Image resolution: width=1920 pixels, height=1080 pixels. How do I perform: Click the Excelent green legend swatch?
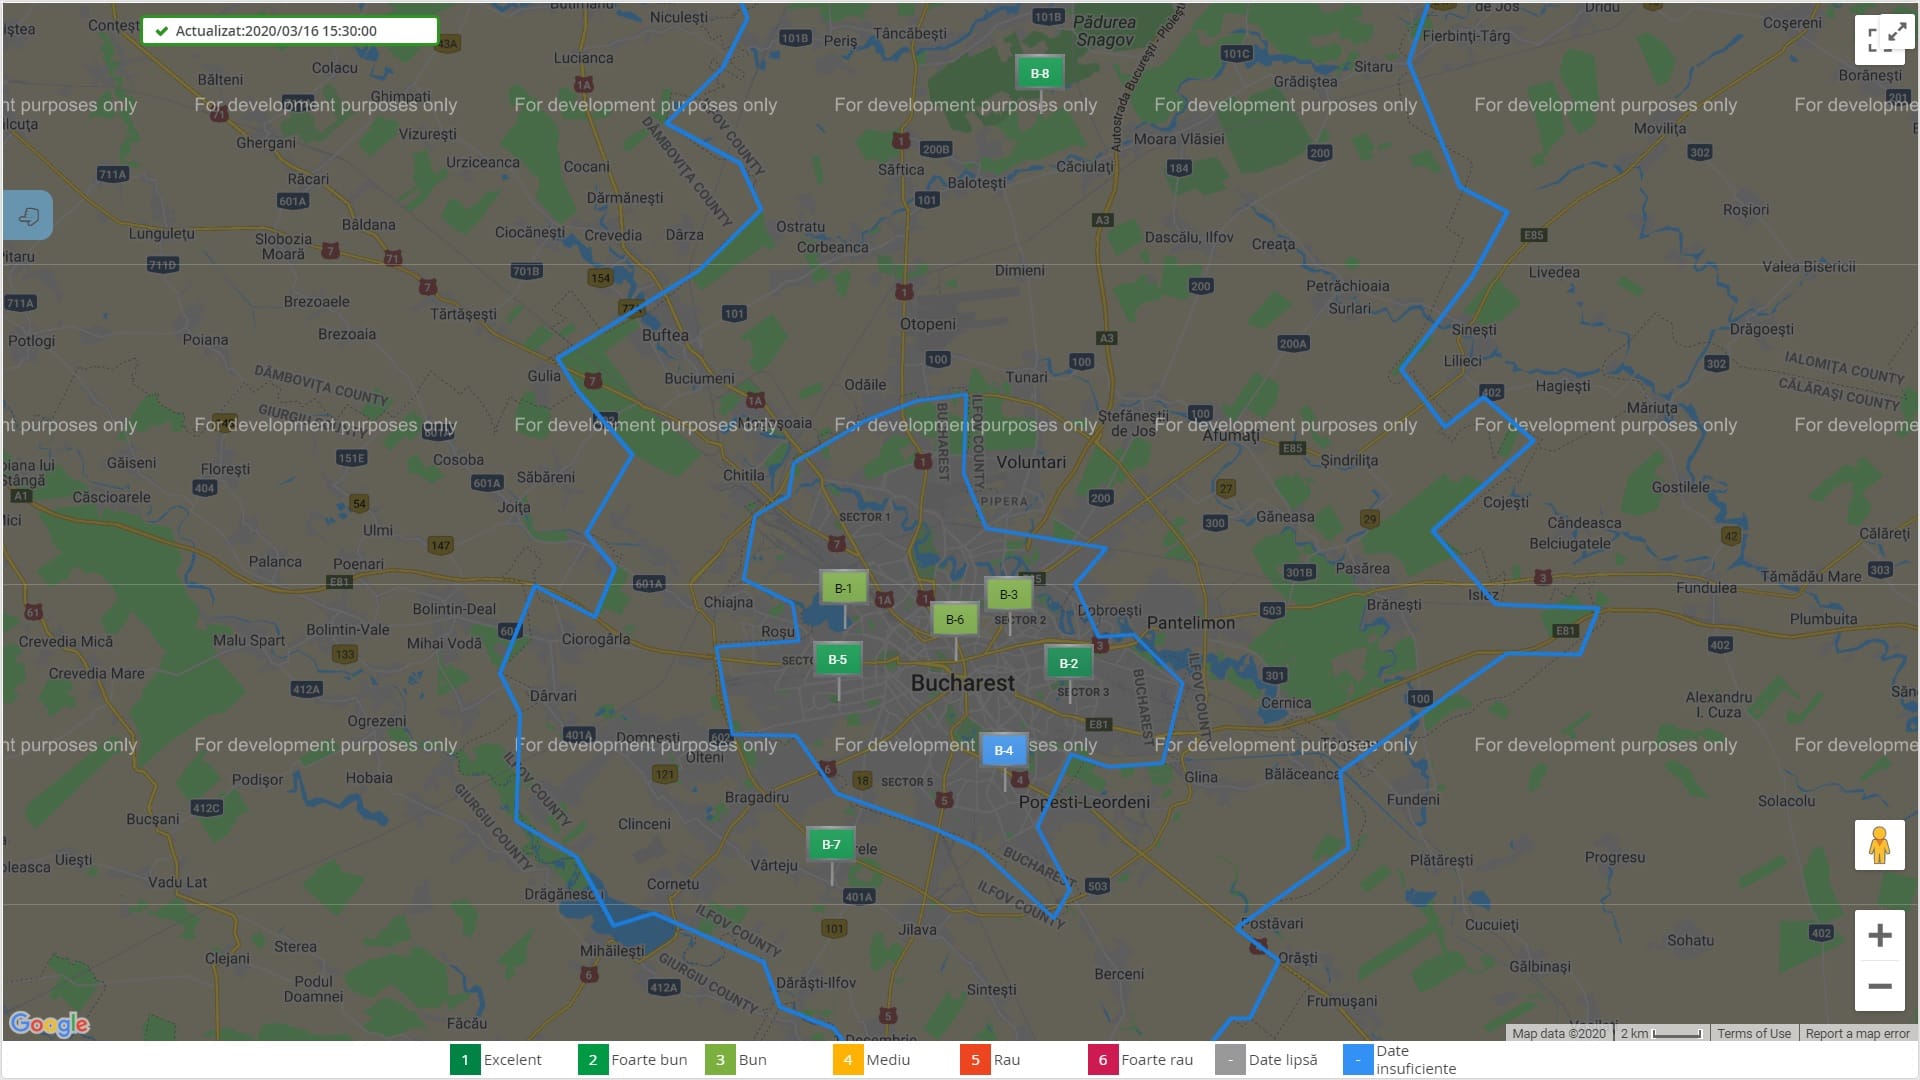click(465, 1060)
